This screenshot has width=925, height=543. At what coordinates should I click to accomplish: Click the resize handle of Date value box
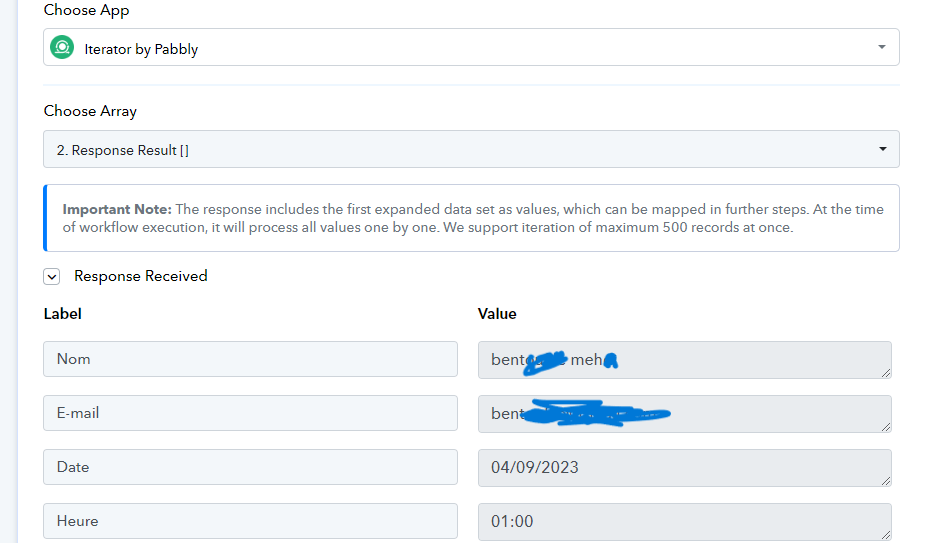[x=886, y=481]
